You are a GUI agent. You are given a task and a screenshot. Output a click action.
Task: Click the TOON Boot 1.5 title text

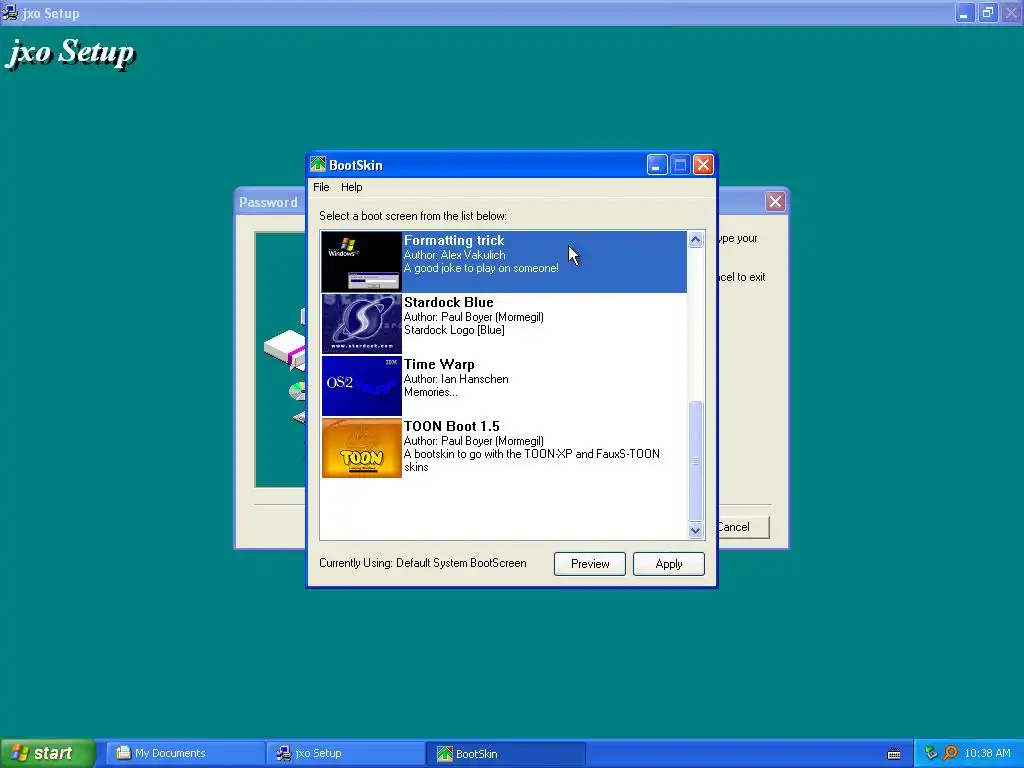tap(451, 426)
